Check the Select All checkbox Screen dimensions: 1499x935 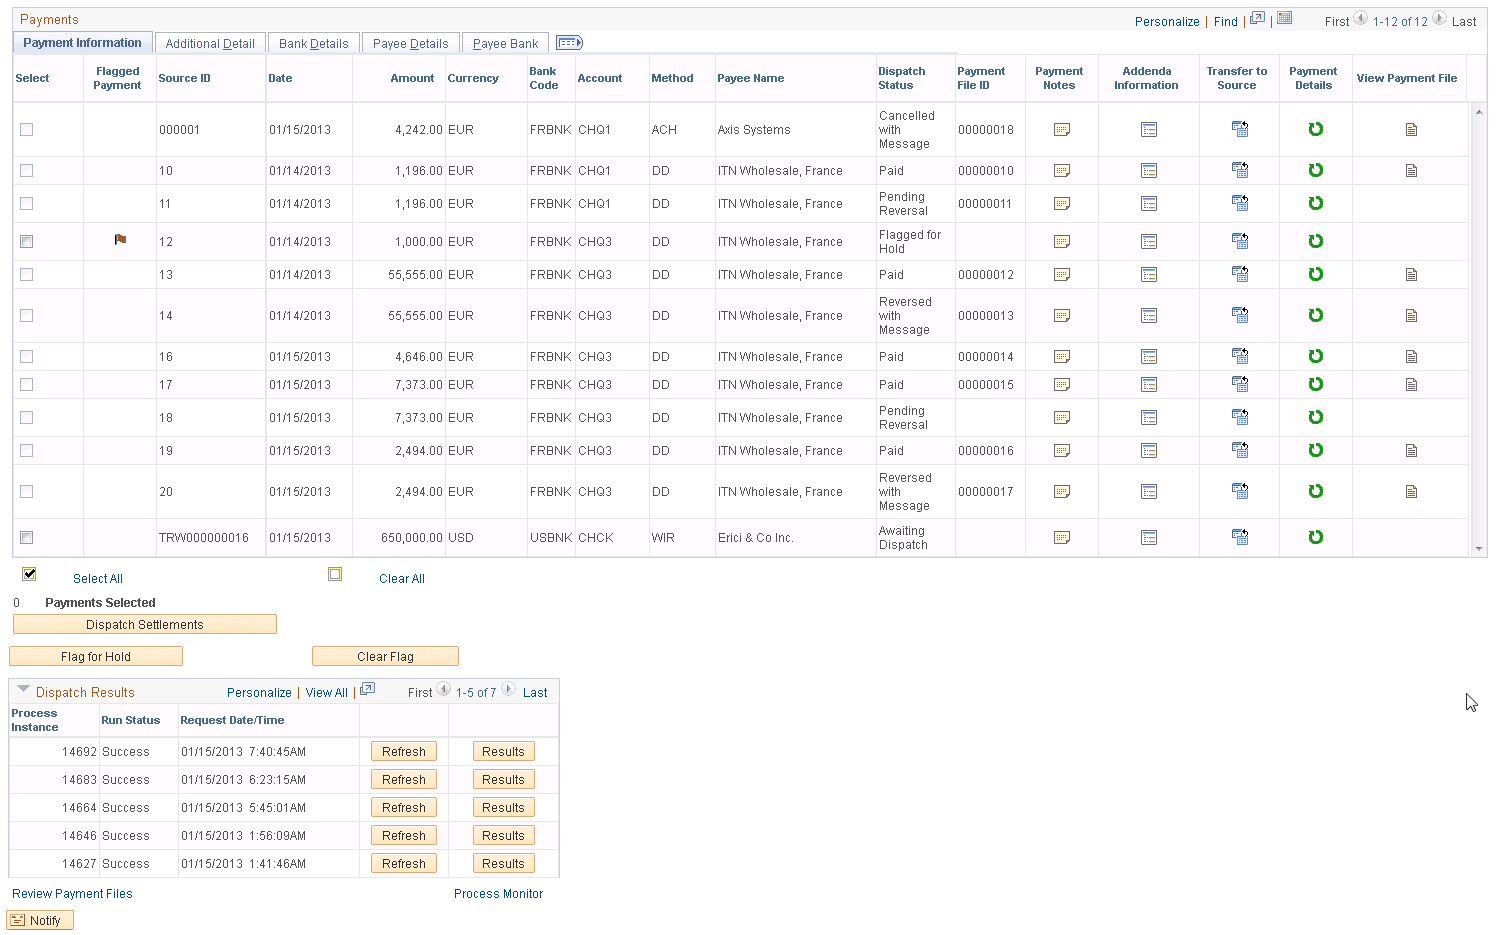(30, 573)
